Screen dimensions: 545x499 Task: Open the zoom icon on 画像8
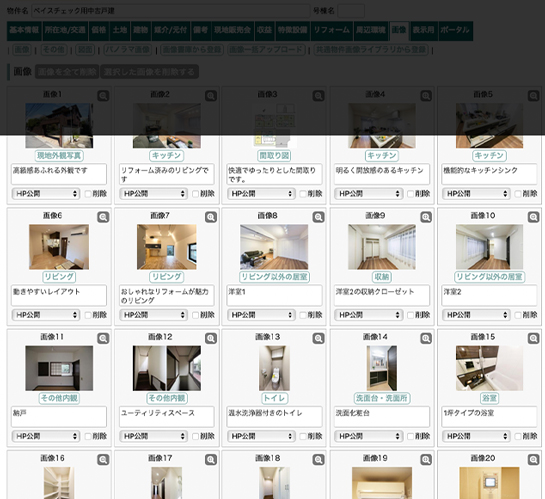tap(318, 217)
